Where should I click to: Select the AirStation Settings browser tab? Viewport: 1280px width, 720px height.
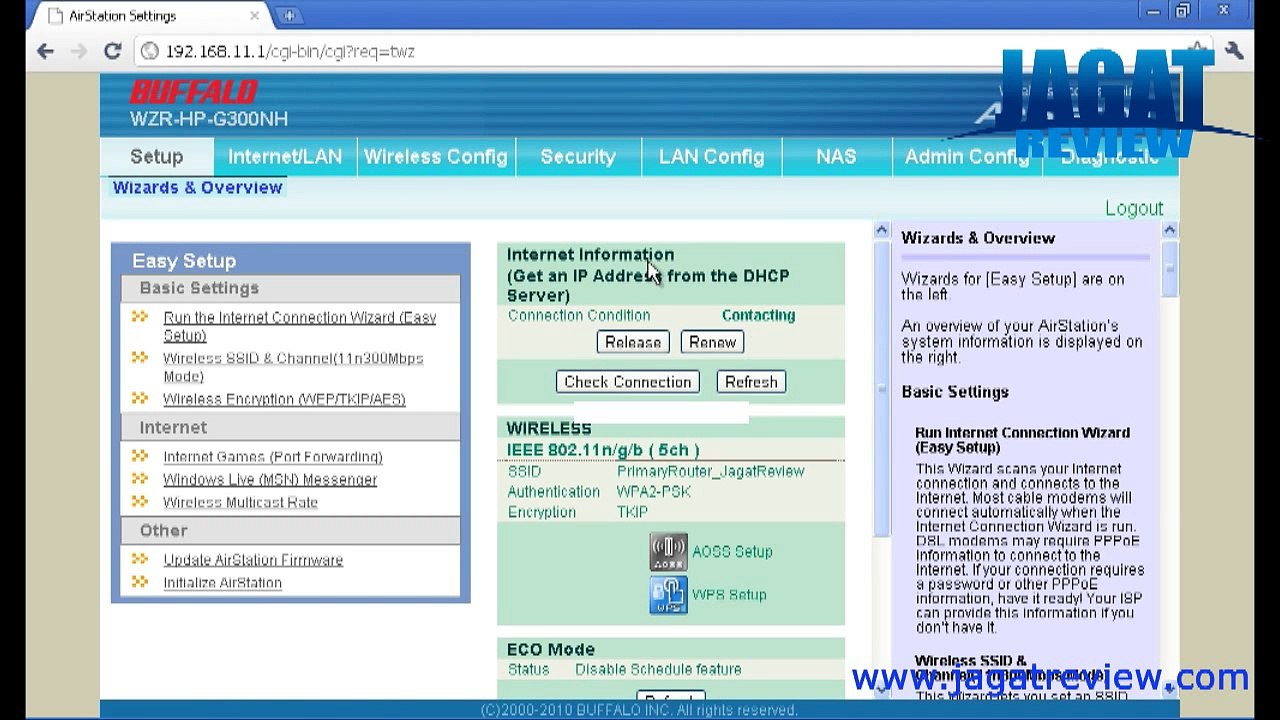tap(152, 16)
